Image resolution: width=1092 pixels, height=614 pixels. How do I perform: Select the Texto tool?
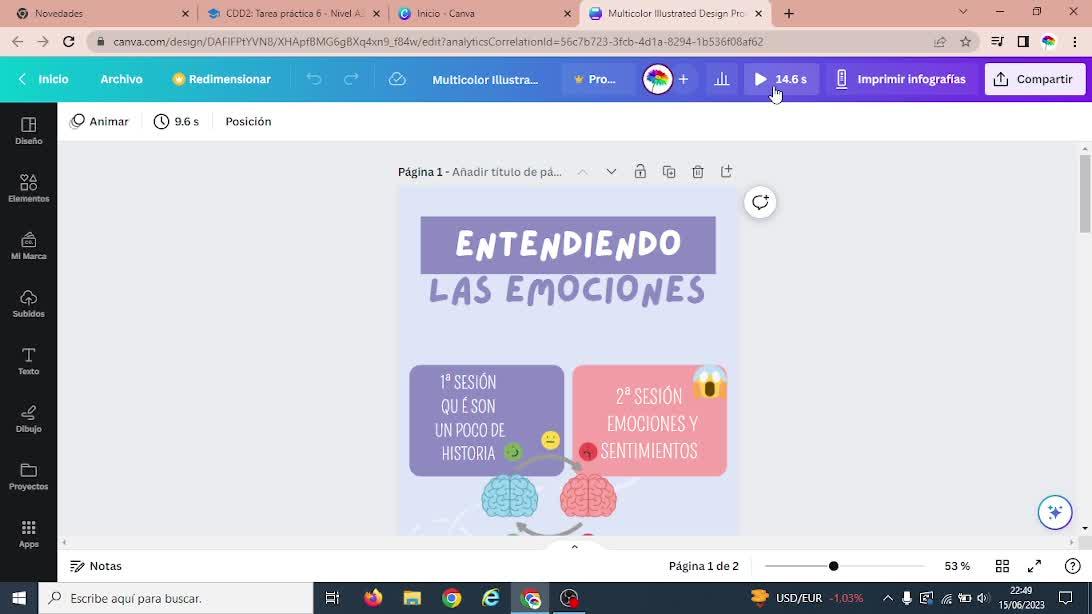click(x=29, y=361)
